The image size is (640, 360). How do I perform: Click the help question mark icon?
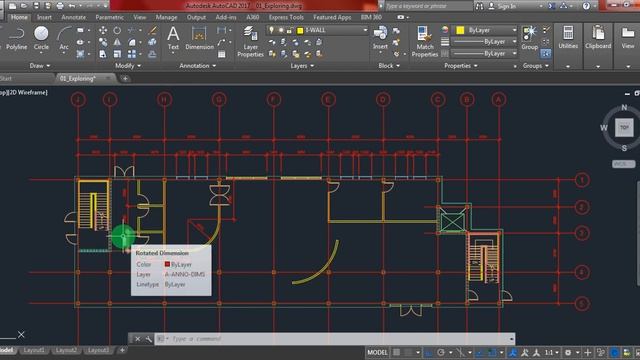tap(586, 6)
